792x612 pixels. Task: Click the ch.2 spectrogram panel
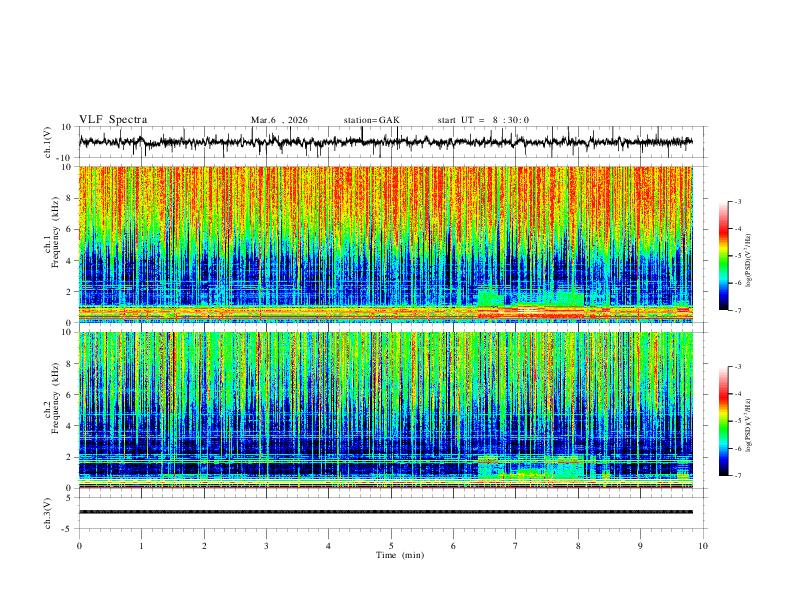pyautogui.click(x=386, y=410)
